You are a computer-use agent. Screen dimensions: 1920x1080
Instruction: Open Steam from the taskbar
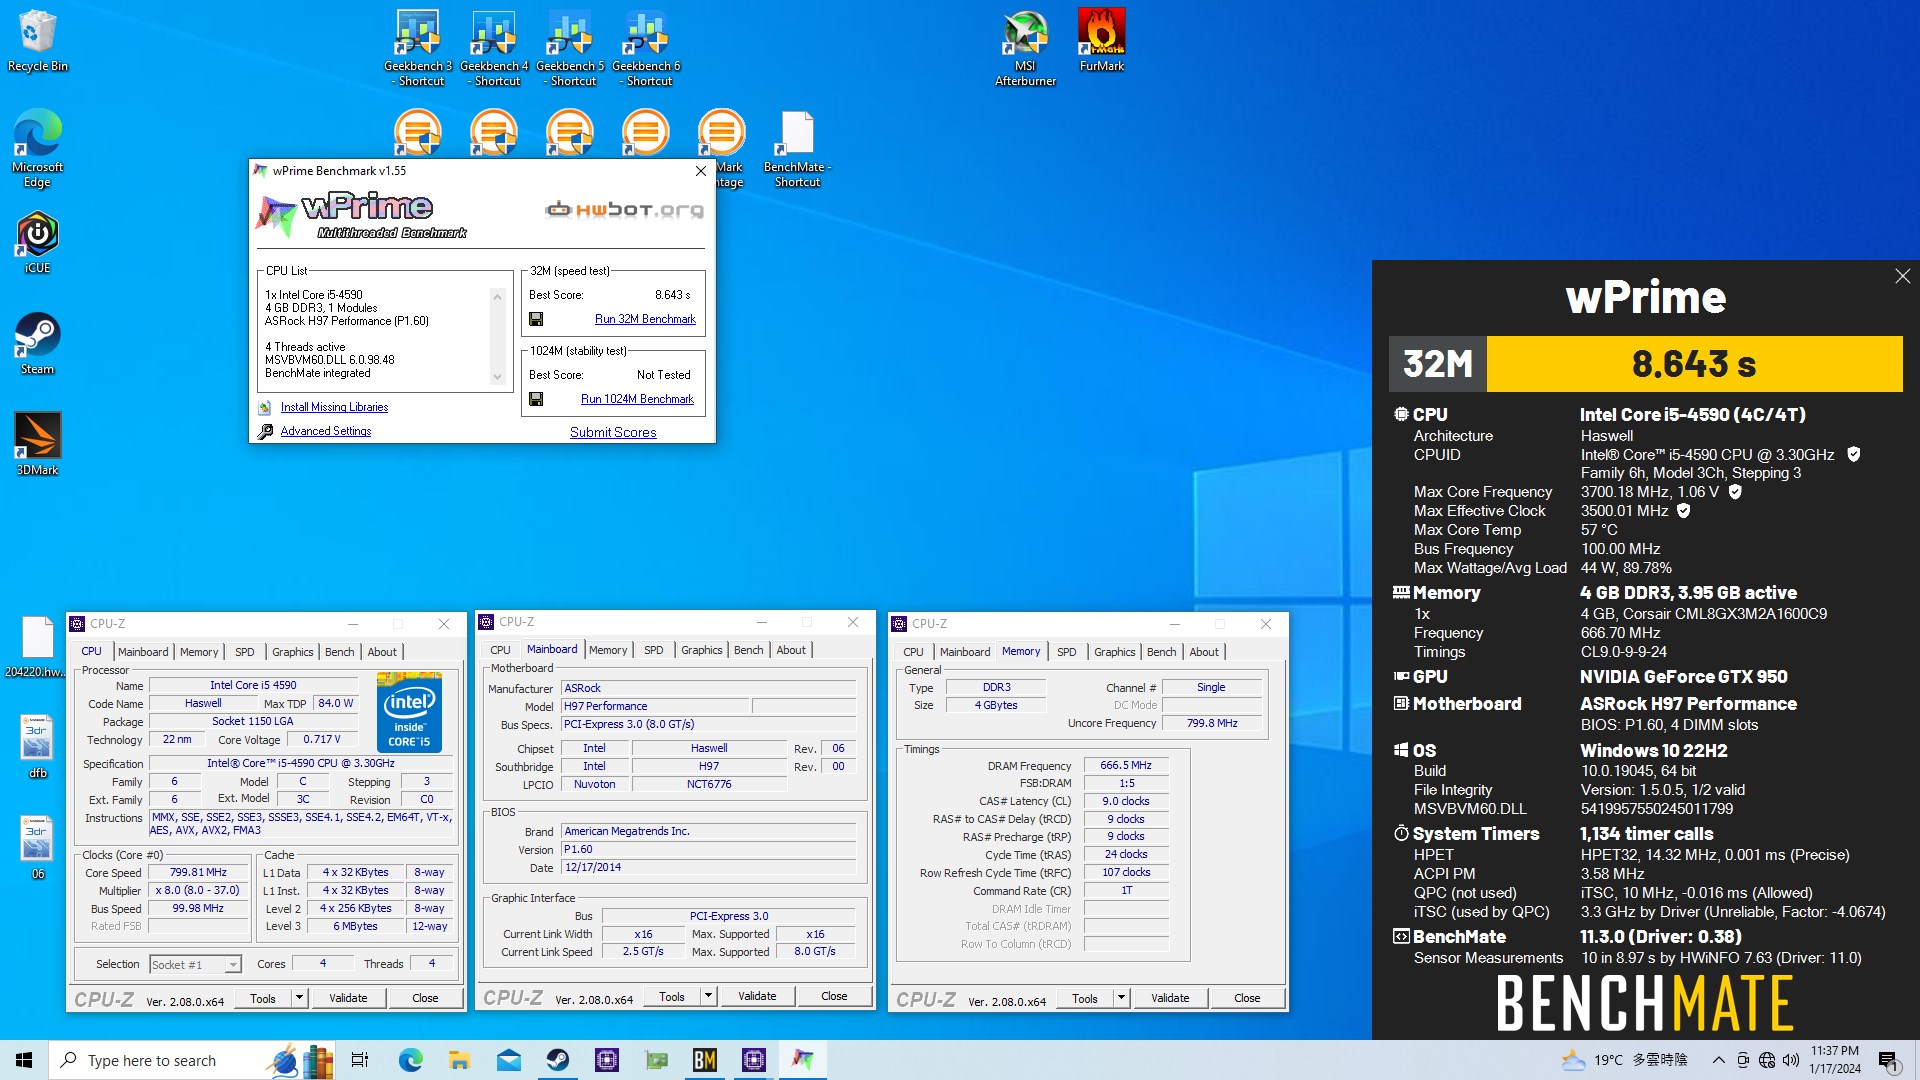557,1060
